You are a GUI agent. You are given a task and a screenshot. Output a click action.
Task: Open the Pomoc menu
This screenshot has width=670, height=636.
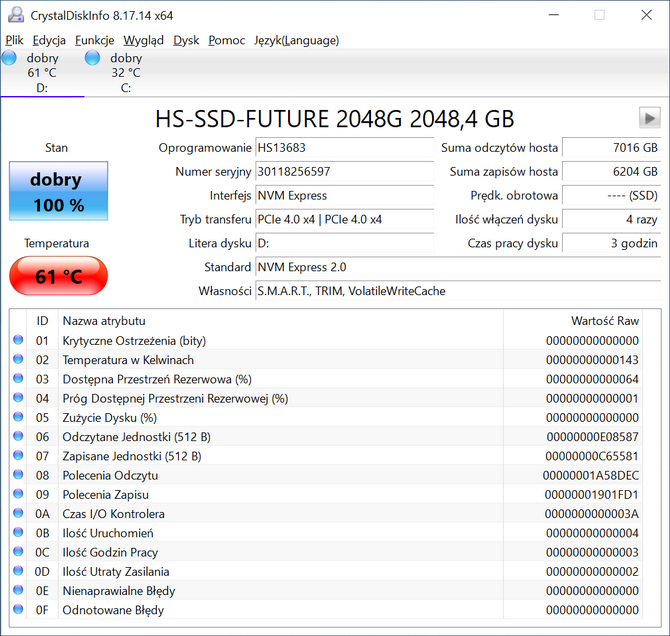[x=226, y=40]
